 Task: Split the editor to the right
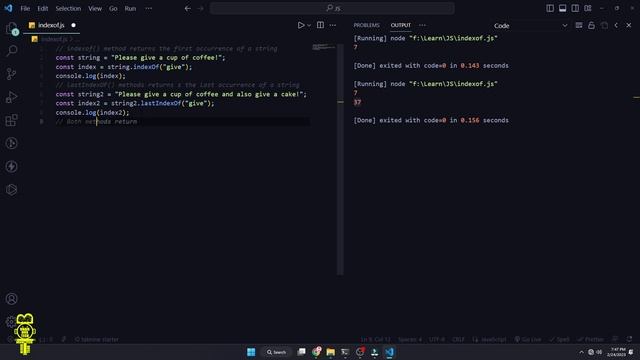pos(320,25)
